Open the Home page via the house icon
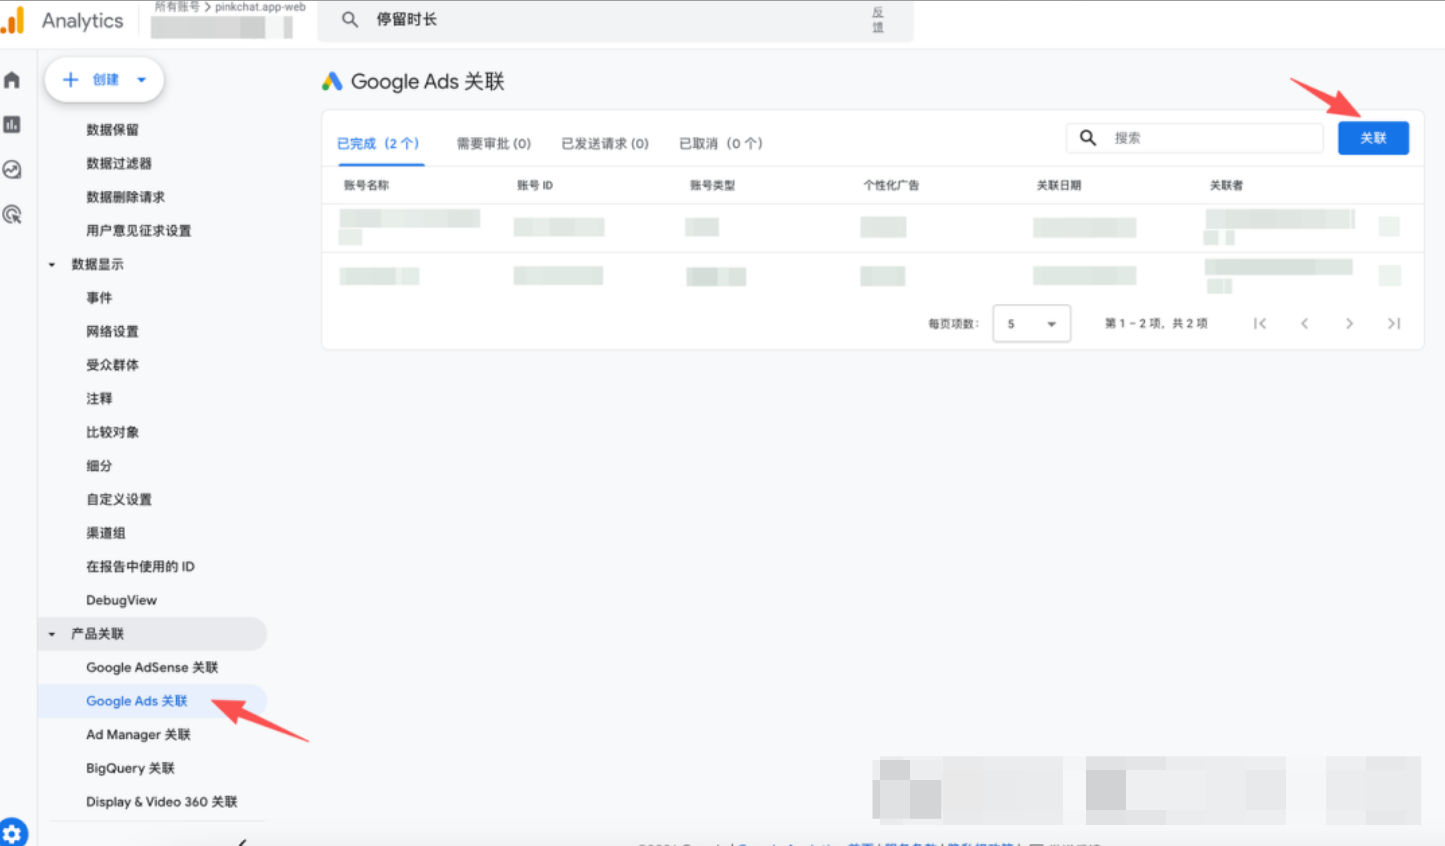1445x846 pixels. click(12, 79)
